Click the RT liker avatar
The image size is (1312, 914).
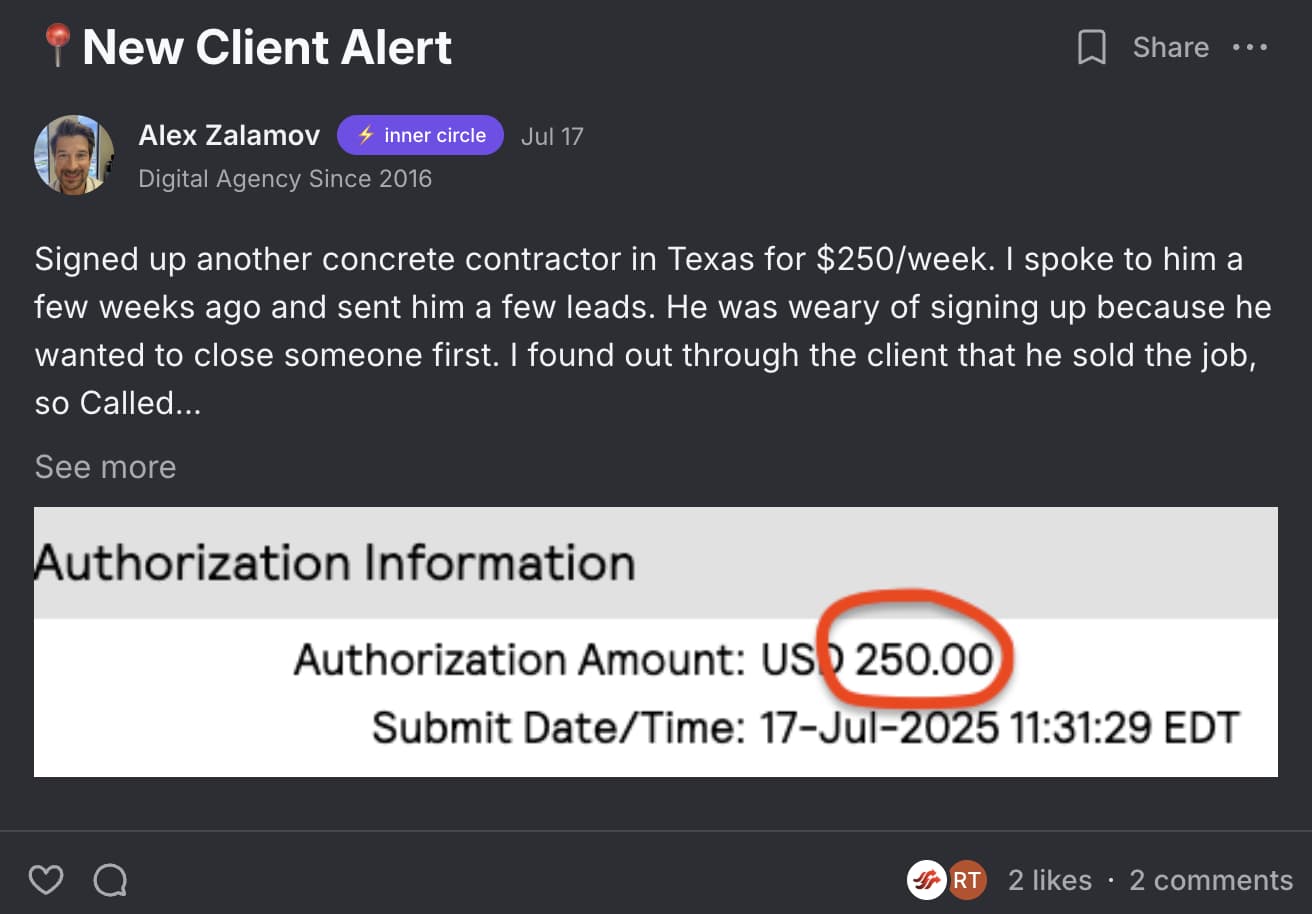[x=966, y=880]
